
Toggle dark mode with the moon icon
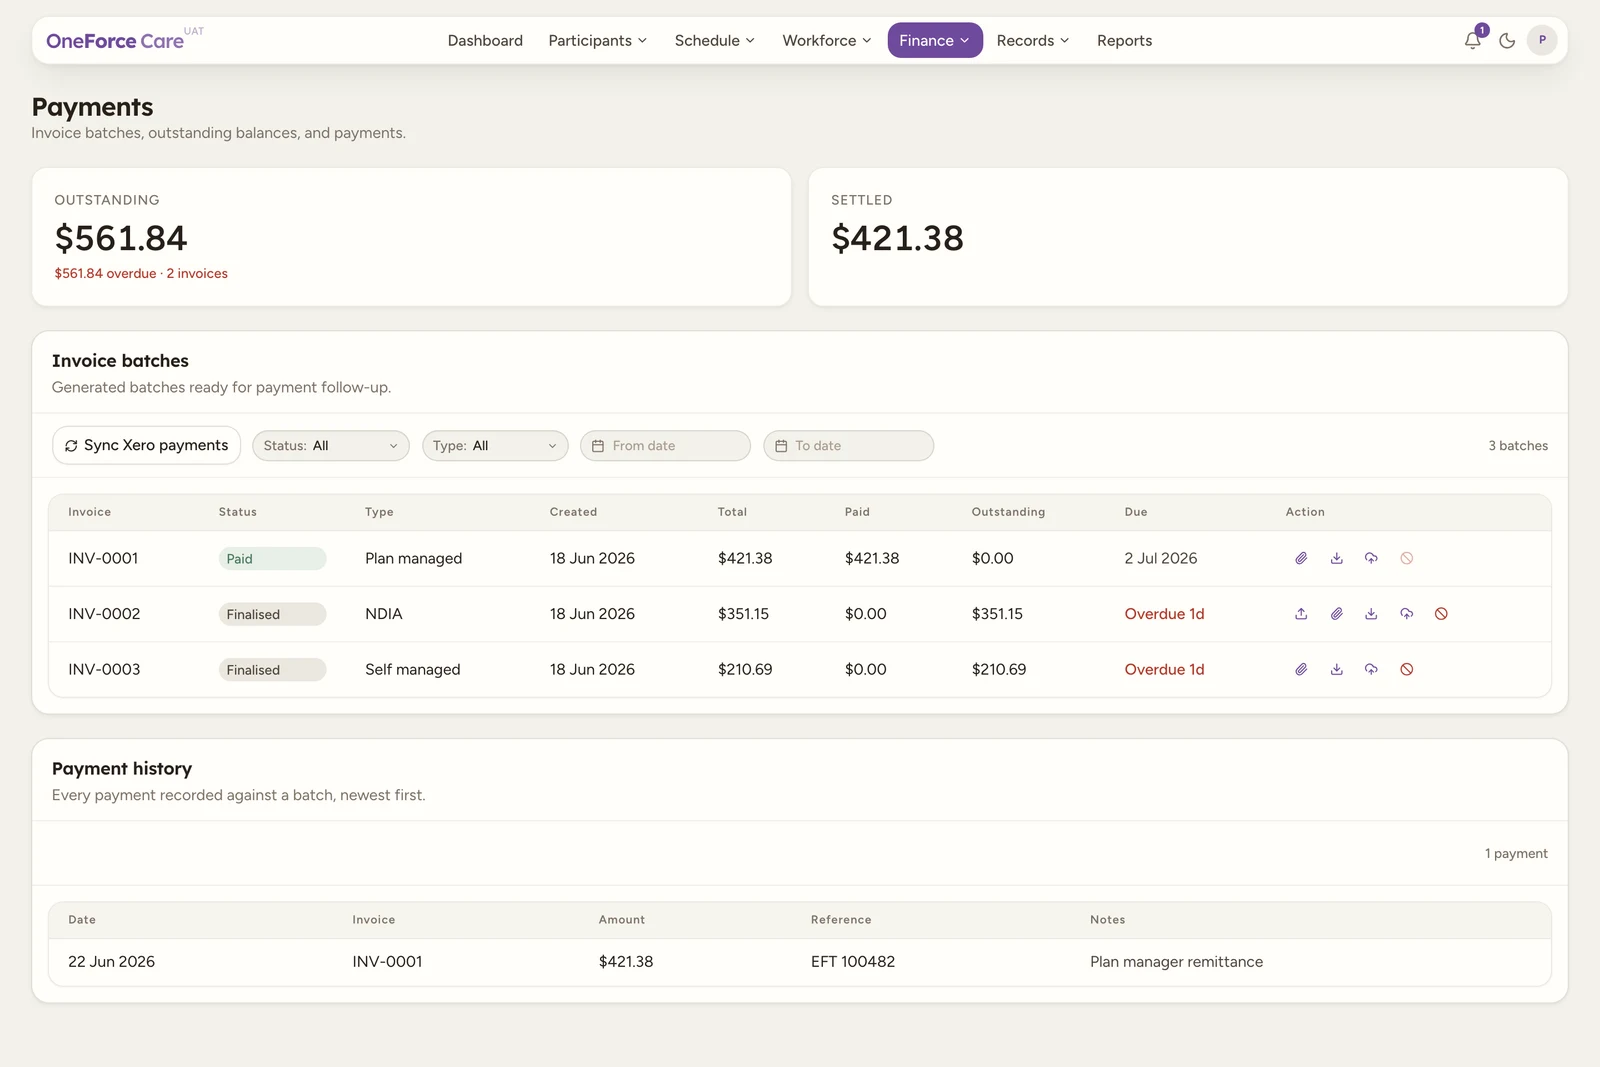[1507, 40]
